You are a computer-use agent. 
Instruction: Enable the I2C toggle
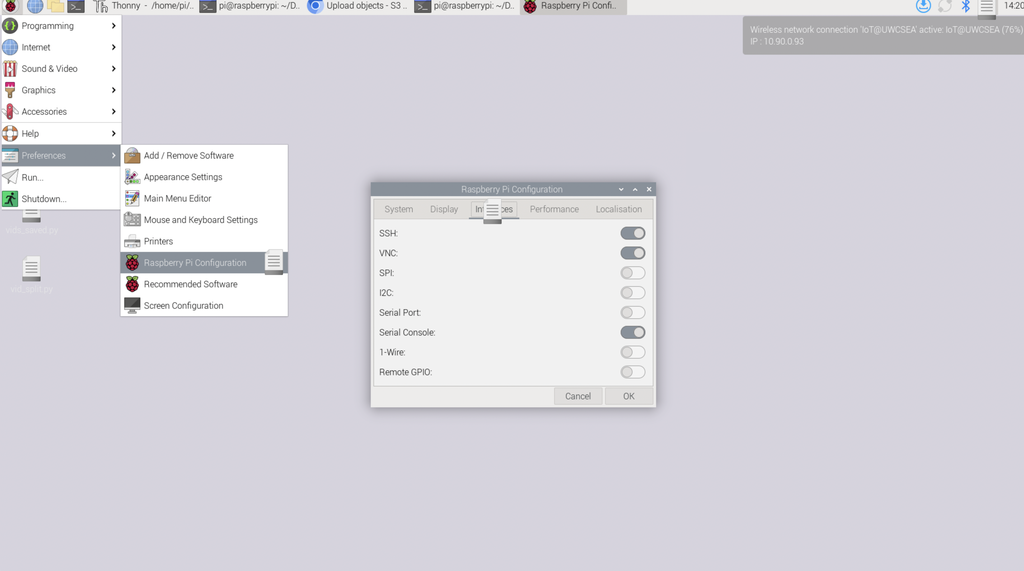point(633,293)
